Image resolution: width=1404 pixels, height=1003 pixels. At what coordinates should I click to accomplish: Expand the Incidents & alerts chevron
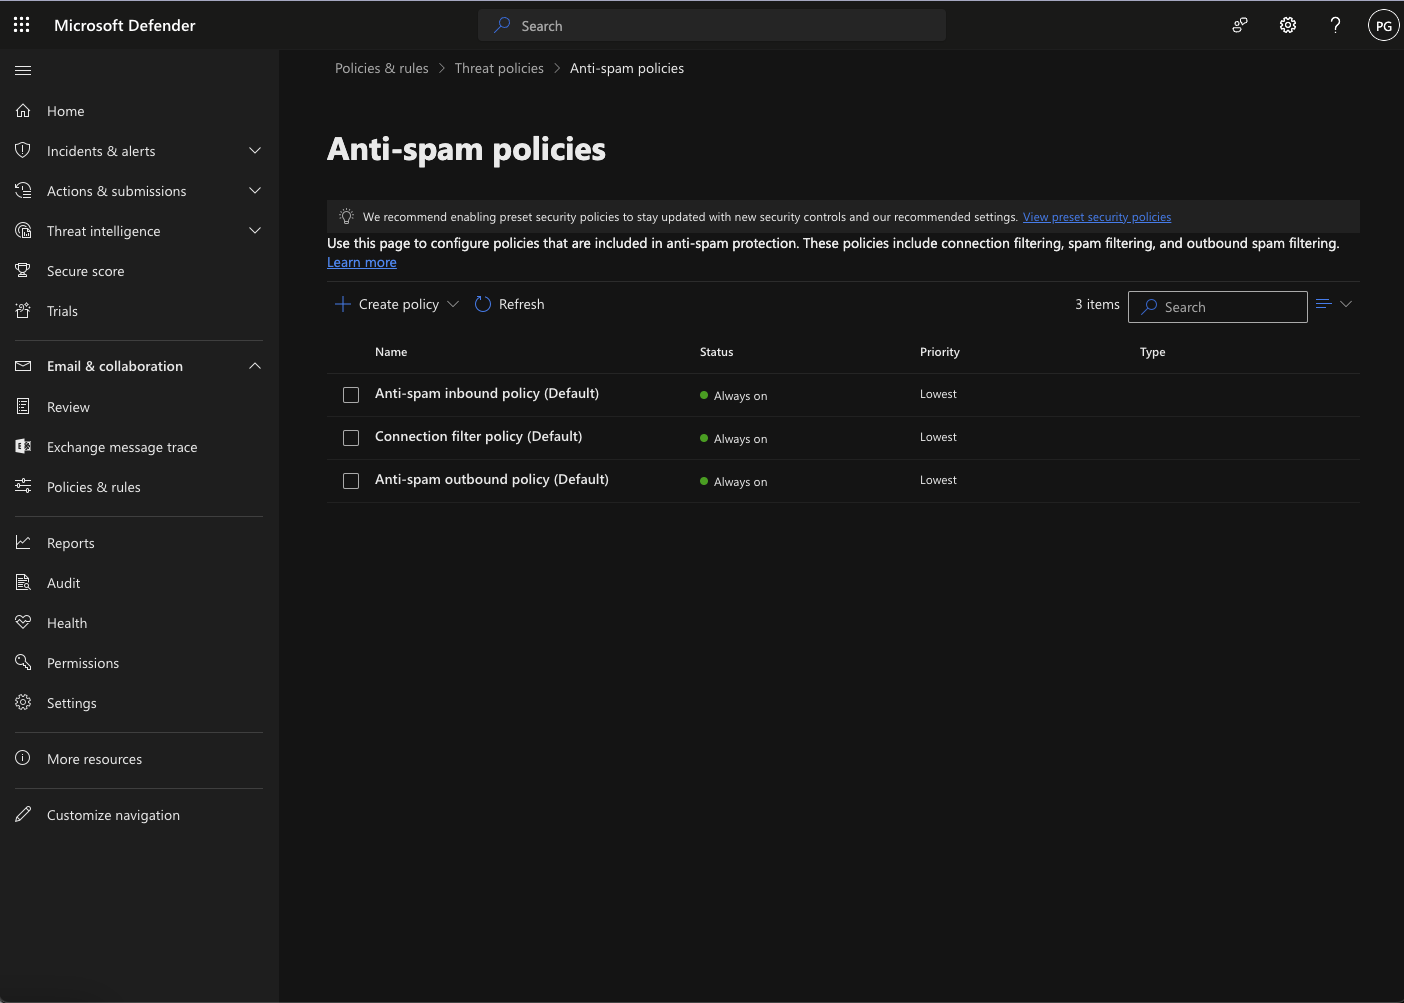[x=255, y=151]
